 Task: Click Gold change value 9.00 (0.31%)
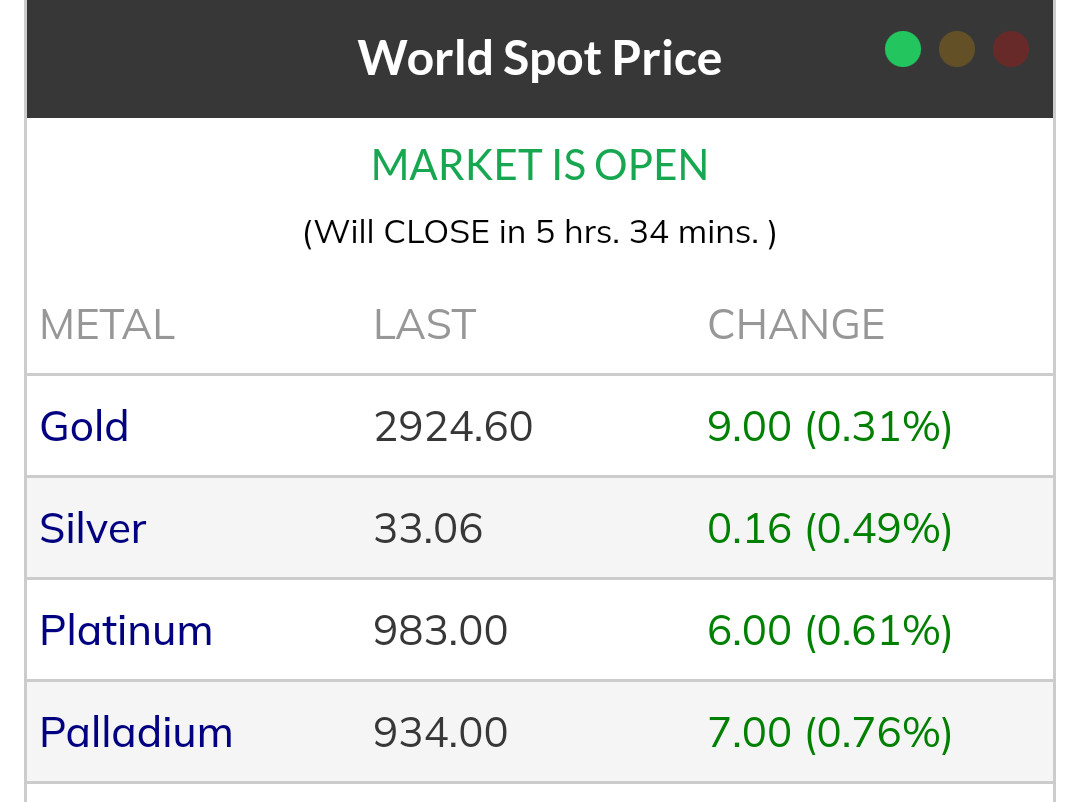click(x=830, y=427)
